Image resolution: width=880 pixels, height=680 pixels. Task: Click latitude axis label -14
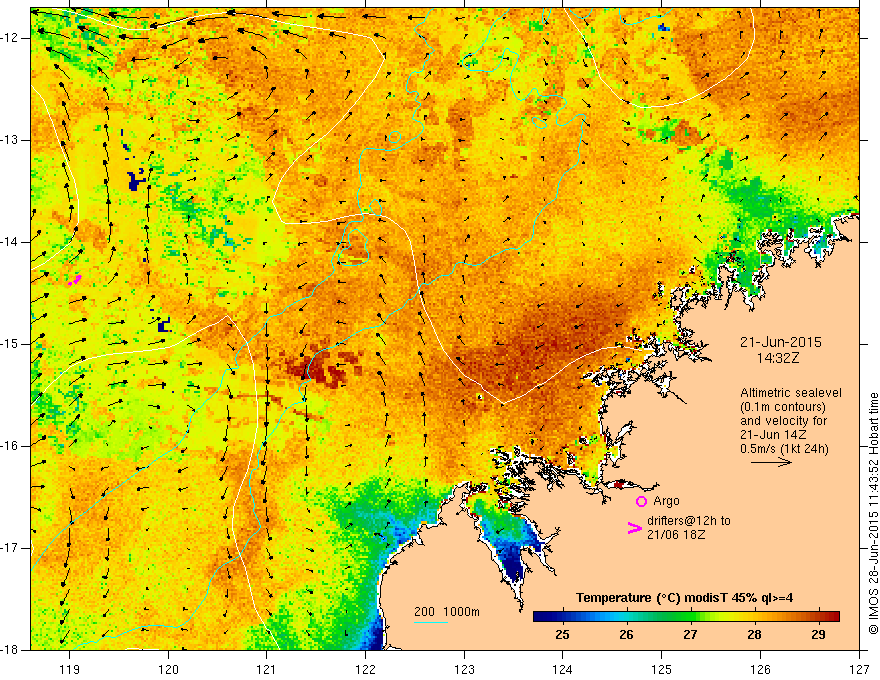(11, 242)
